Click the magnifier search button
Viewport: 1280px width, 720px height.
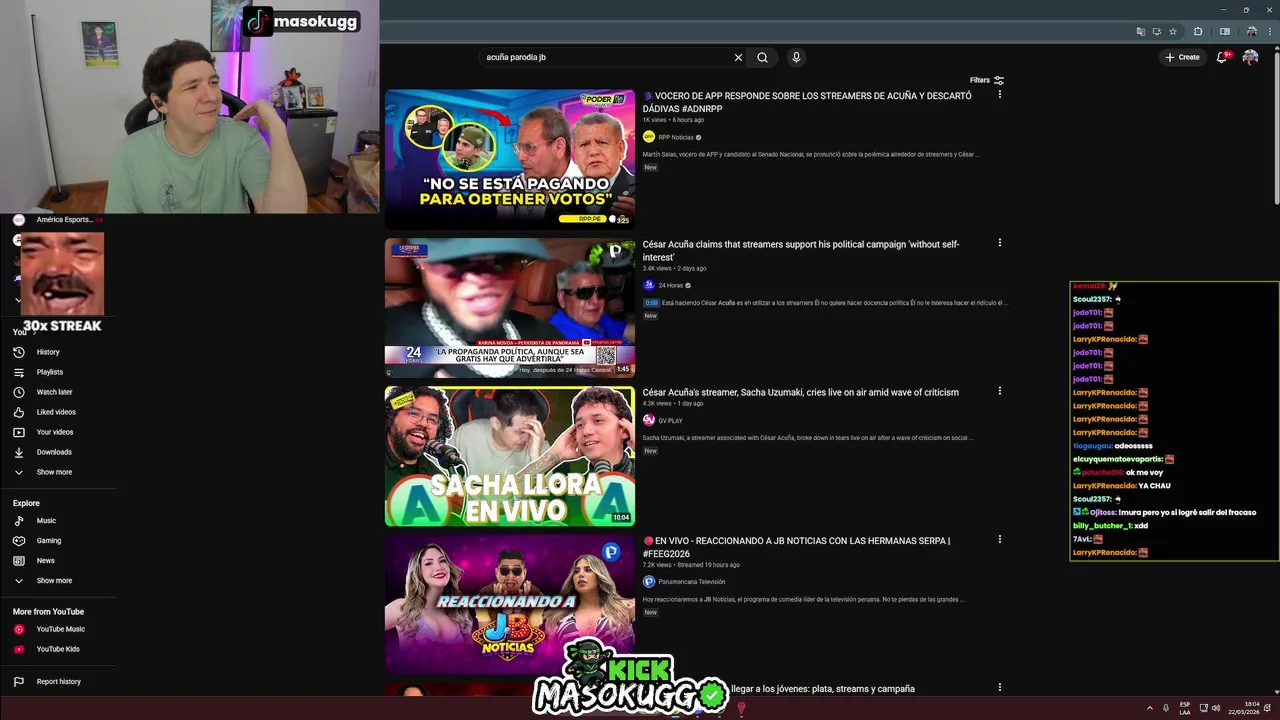(x=762, y=57)
